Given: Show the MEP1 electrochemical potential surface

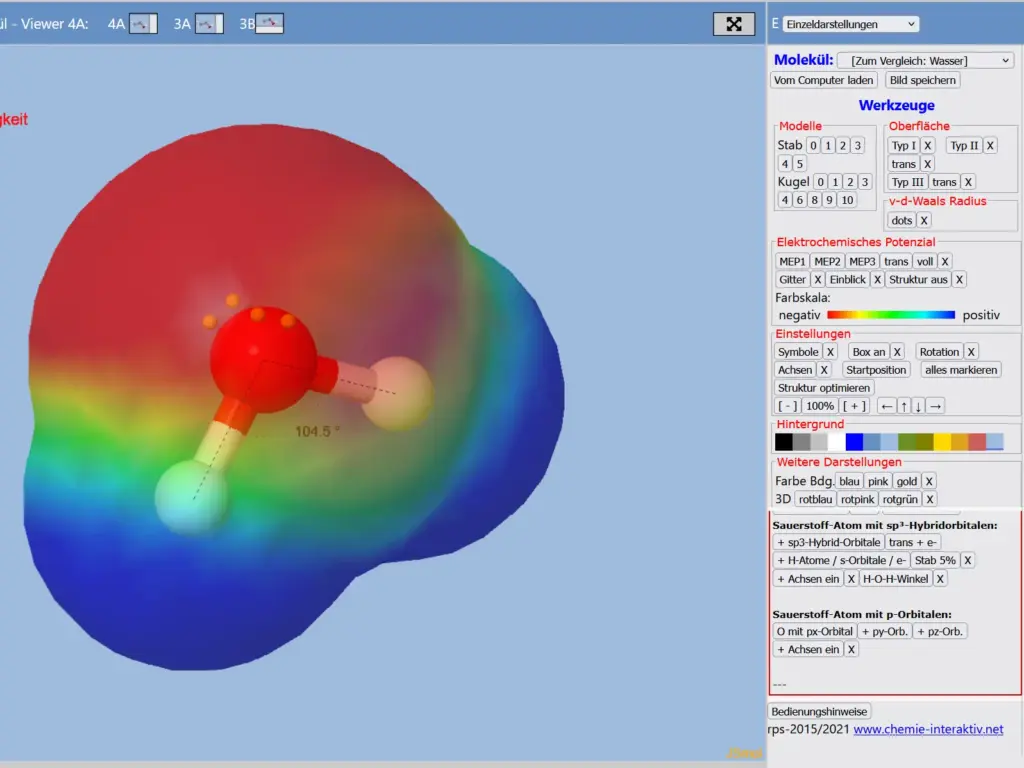Looking at the screenshot, I should pos(791,261).
